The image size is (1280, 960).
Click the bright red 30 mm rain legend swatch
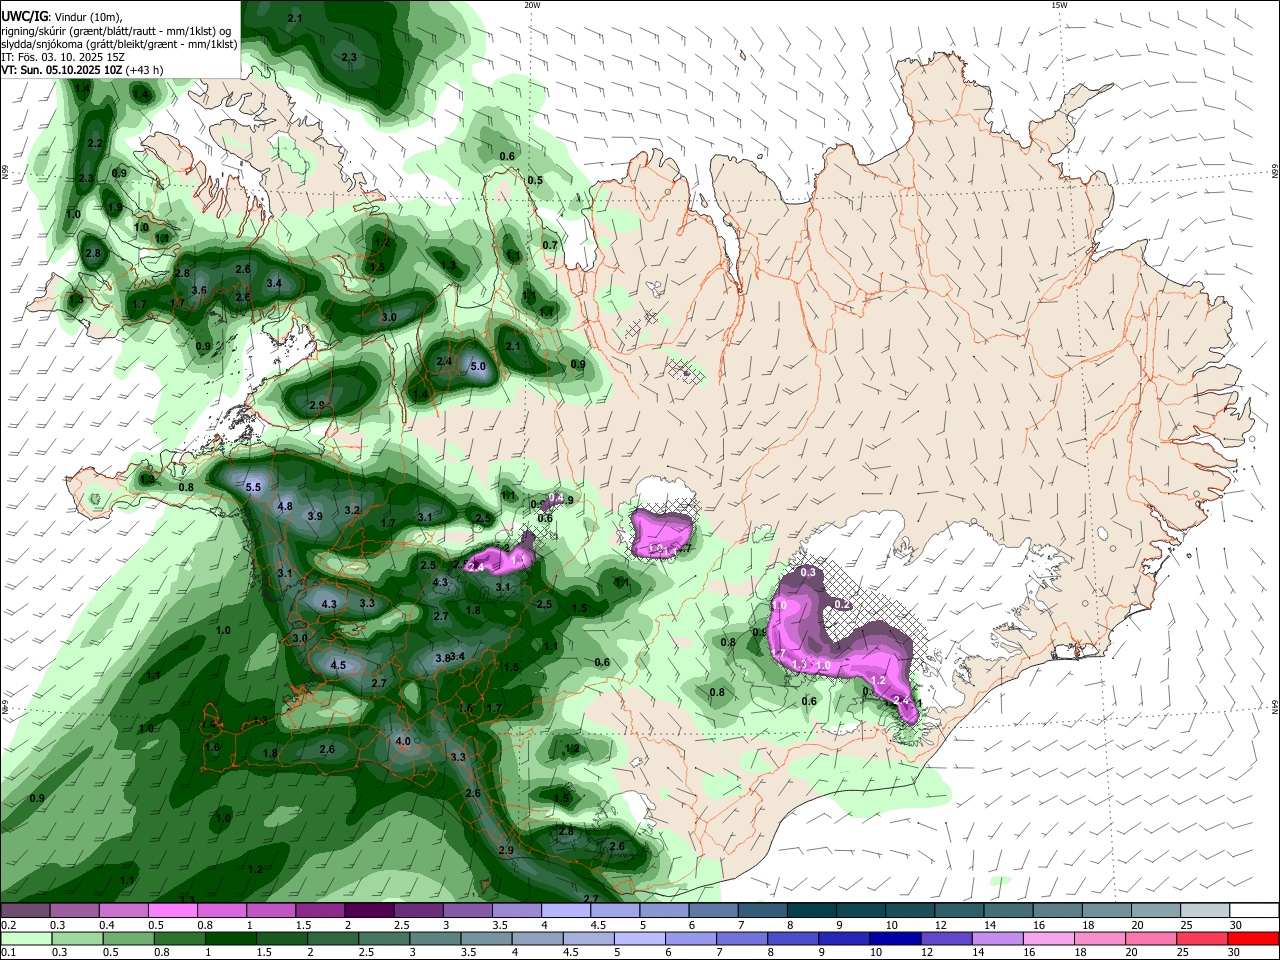1253,938
